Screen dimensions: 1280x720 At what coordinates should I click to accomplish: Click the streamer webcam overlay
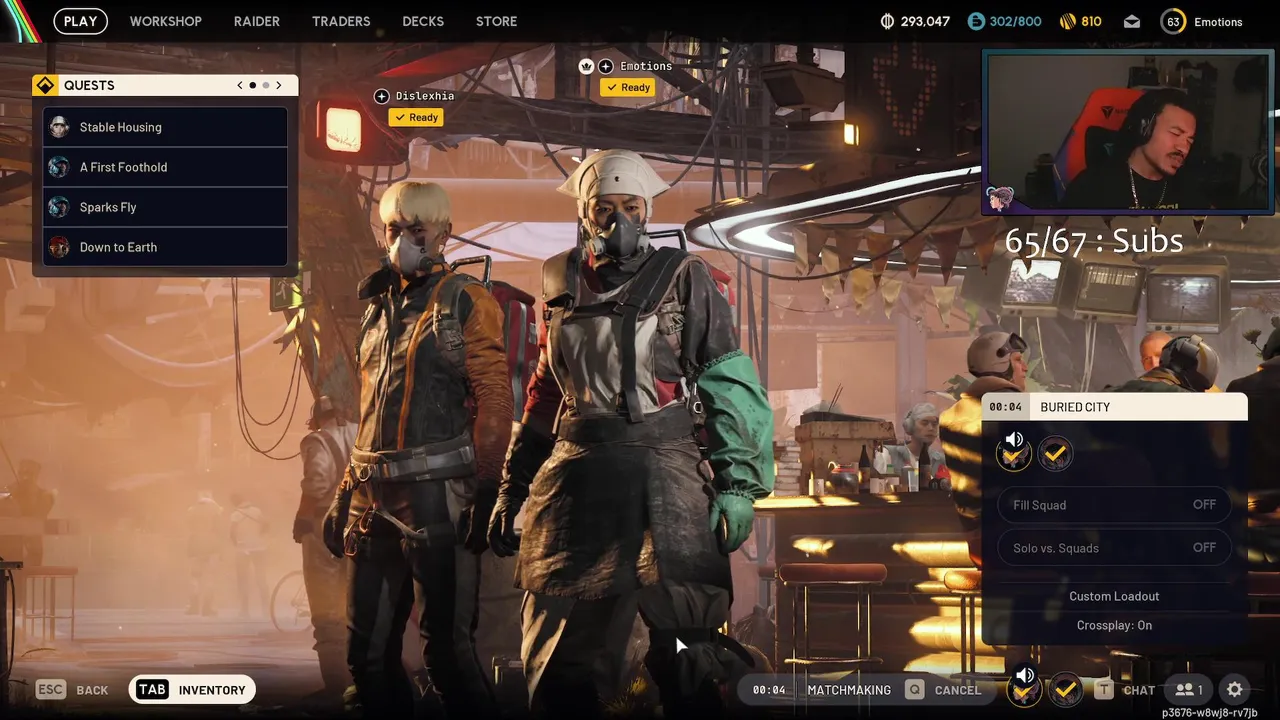[x=1128, y=132]
